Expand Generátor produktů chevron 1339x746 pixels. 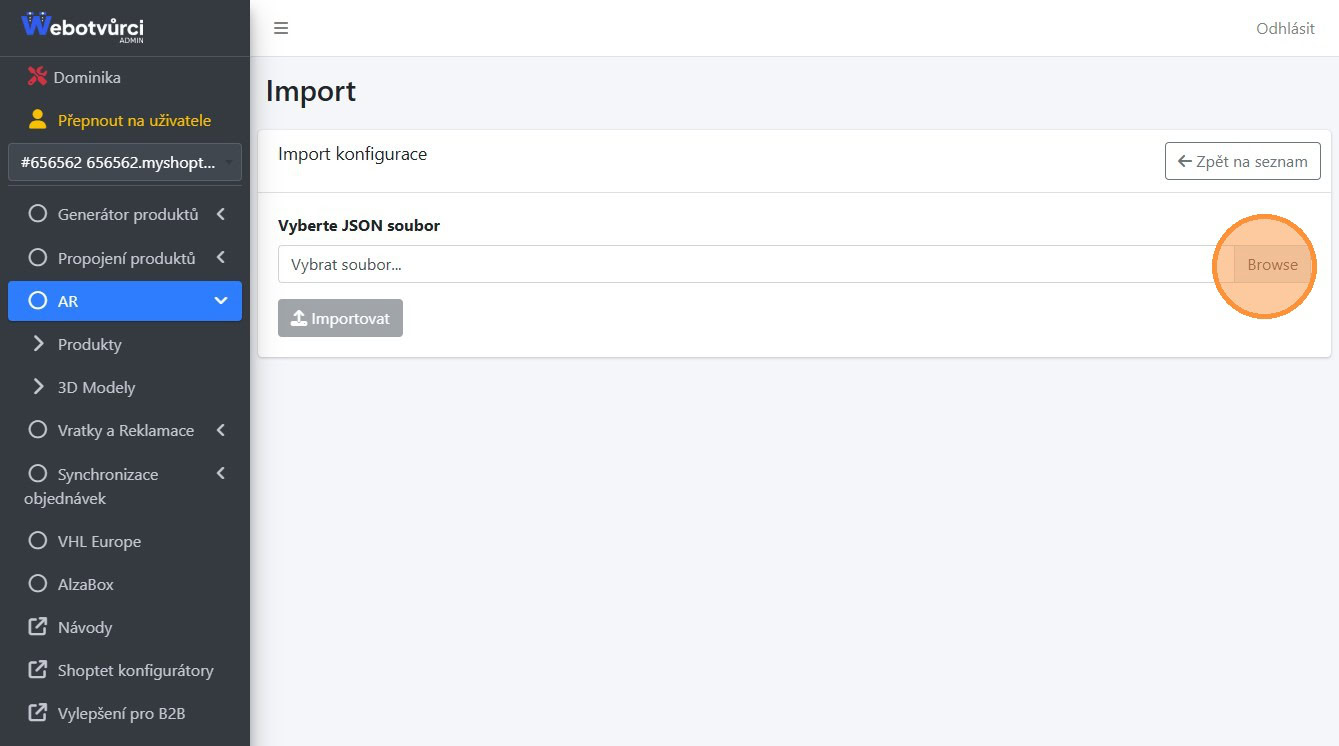point(221,214)
